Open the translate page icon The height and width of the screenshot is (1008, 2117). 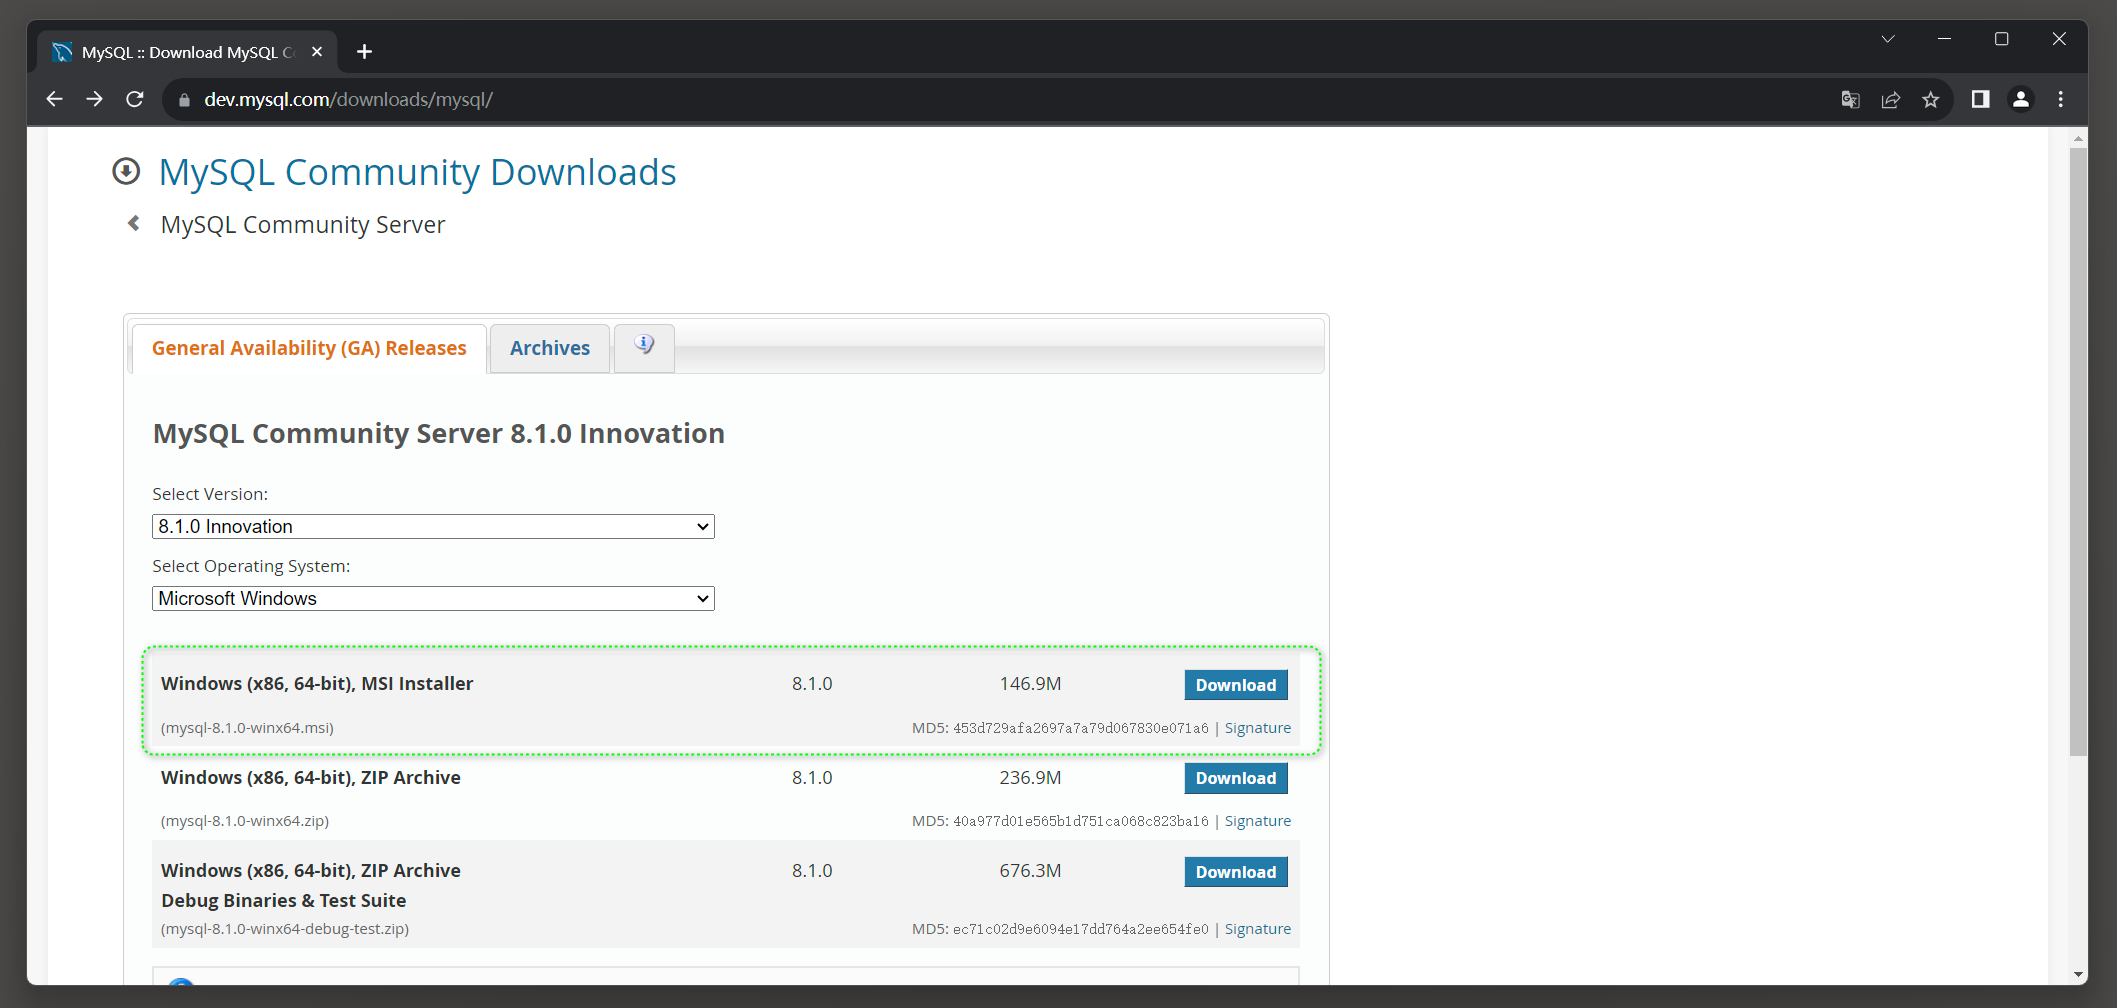coord(1851,99)
